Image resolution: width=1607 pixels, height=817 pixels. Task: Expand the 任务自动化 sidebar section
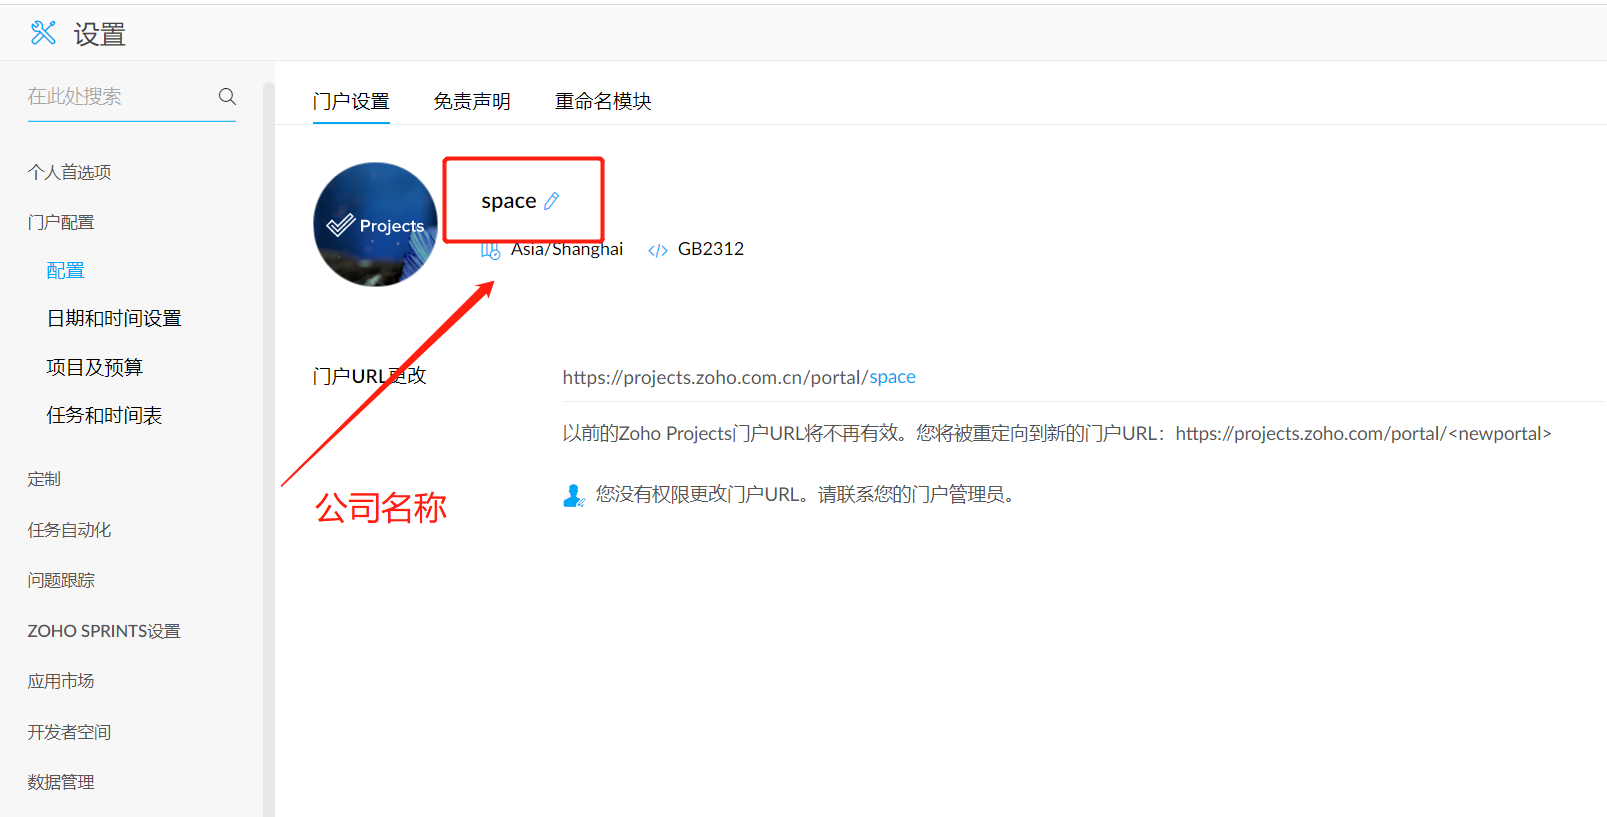[x=69, y=530]
